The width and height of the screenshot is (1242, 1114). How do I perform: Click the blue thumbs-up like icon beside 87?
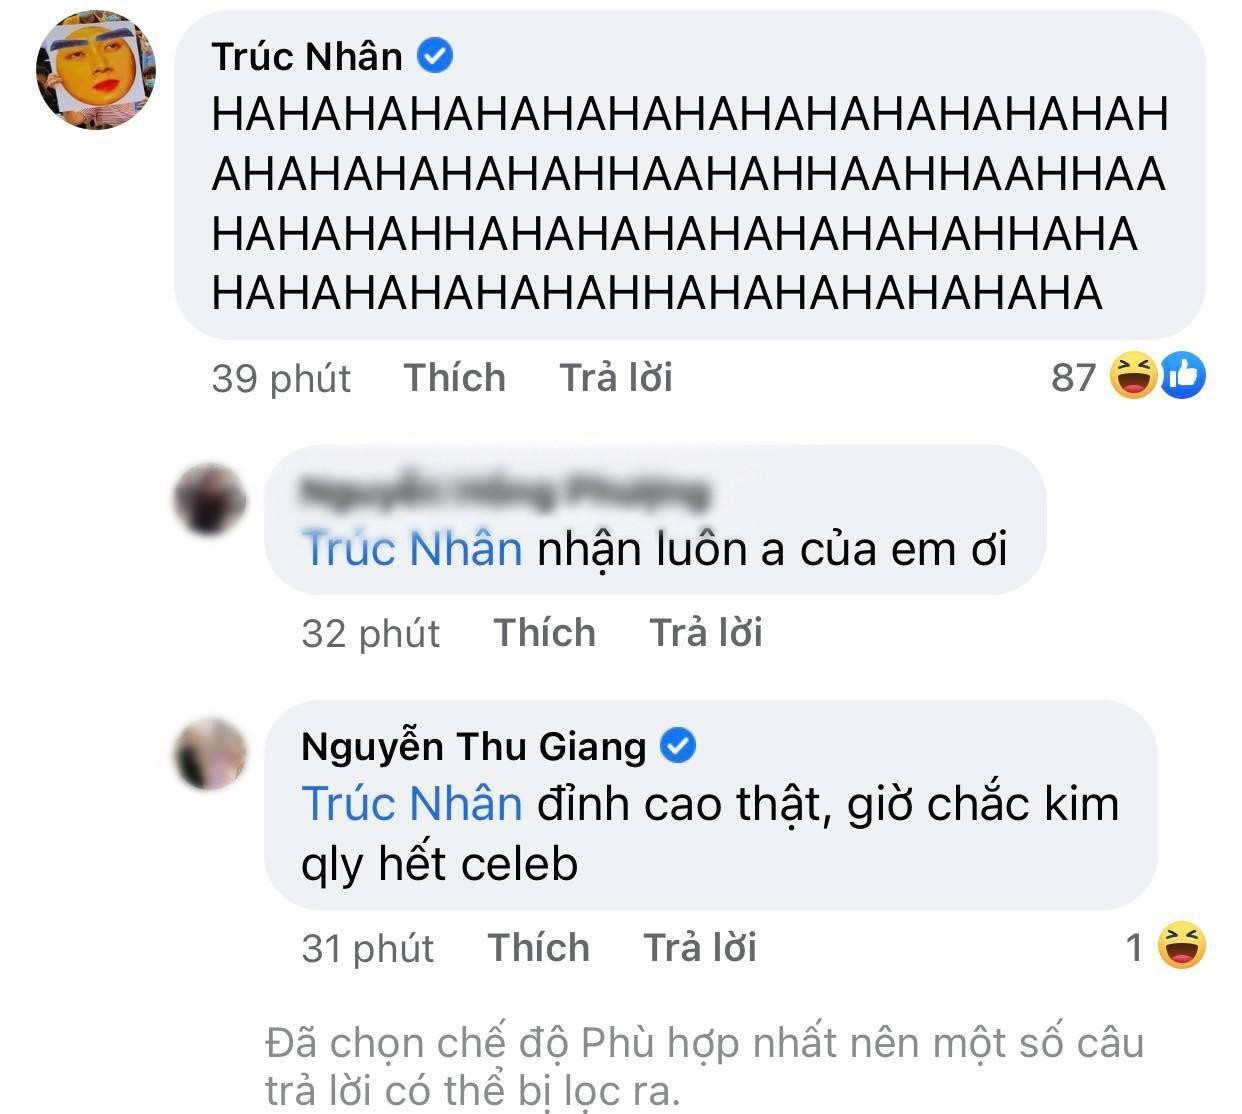click(x=1182, y=376)
